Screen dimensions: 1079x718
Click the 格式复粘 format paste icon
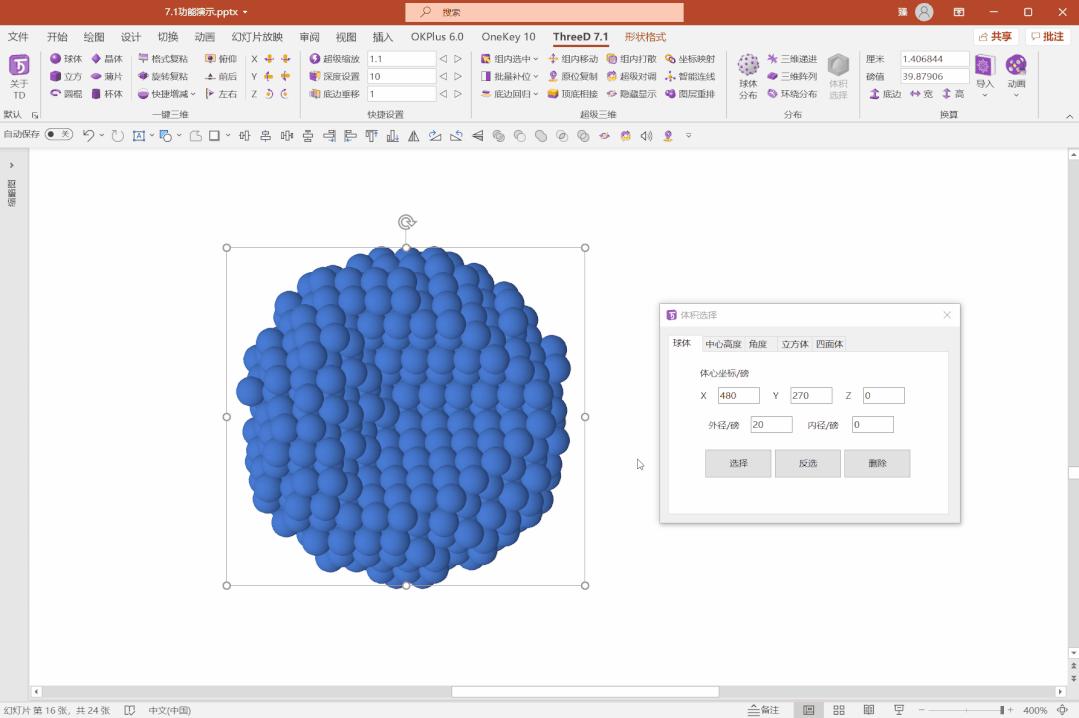point(168,58)
